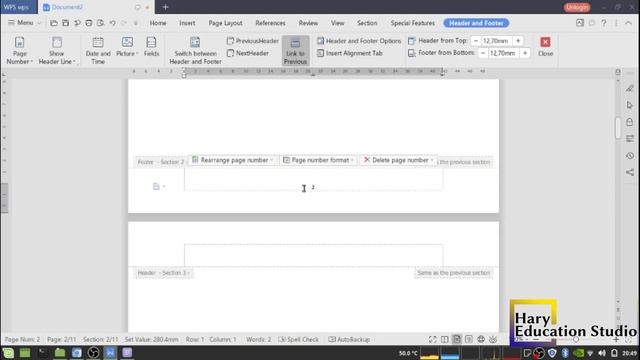
Task: Click the OBS icon in taskbar
Action: pyautogui.click(x=93, y=353)
